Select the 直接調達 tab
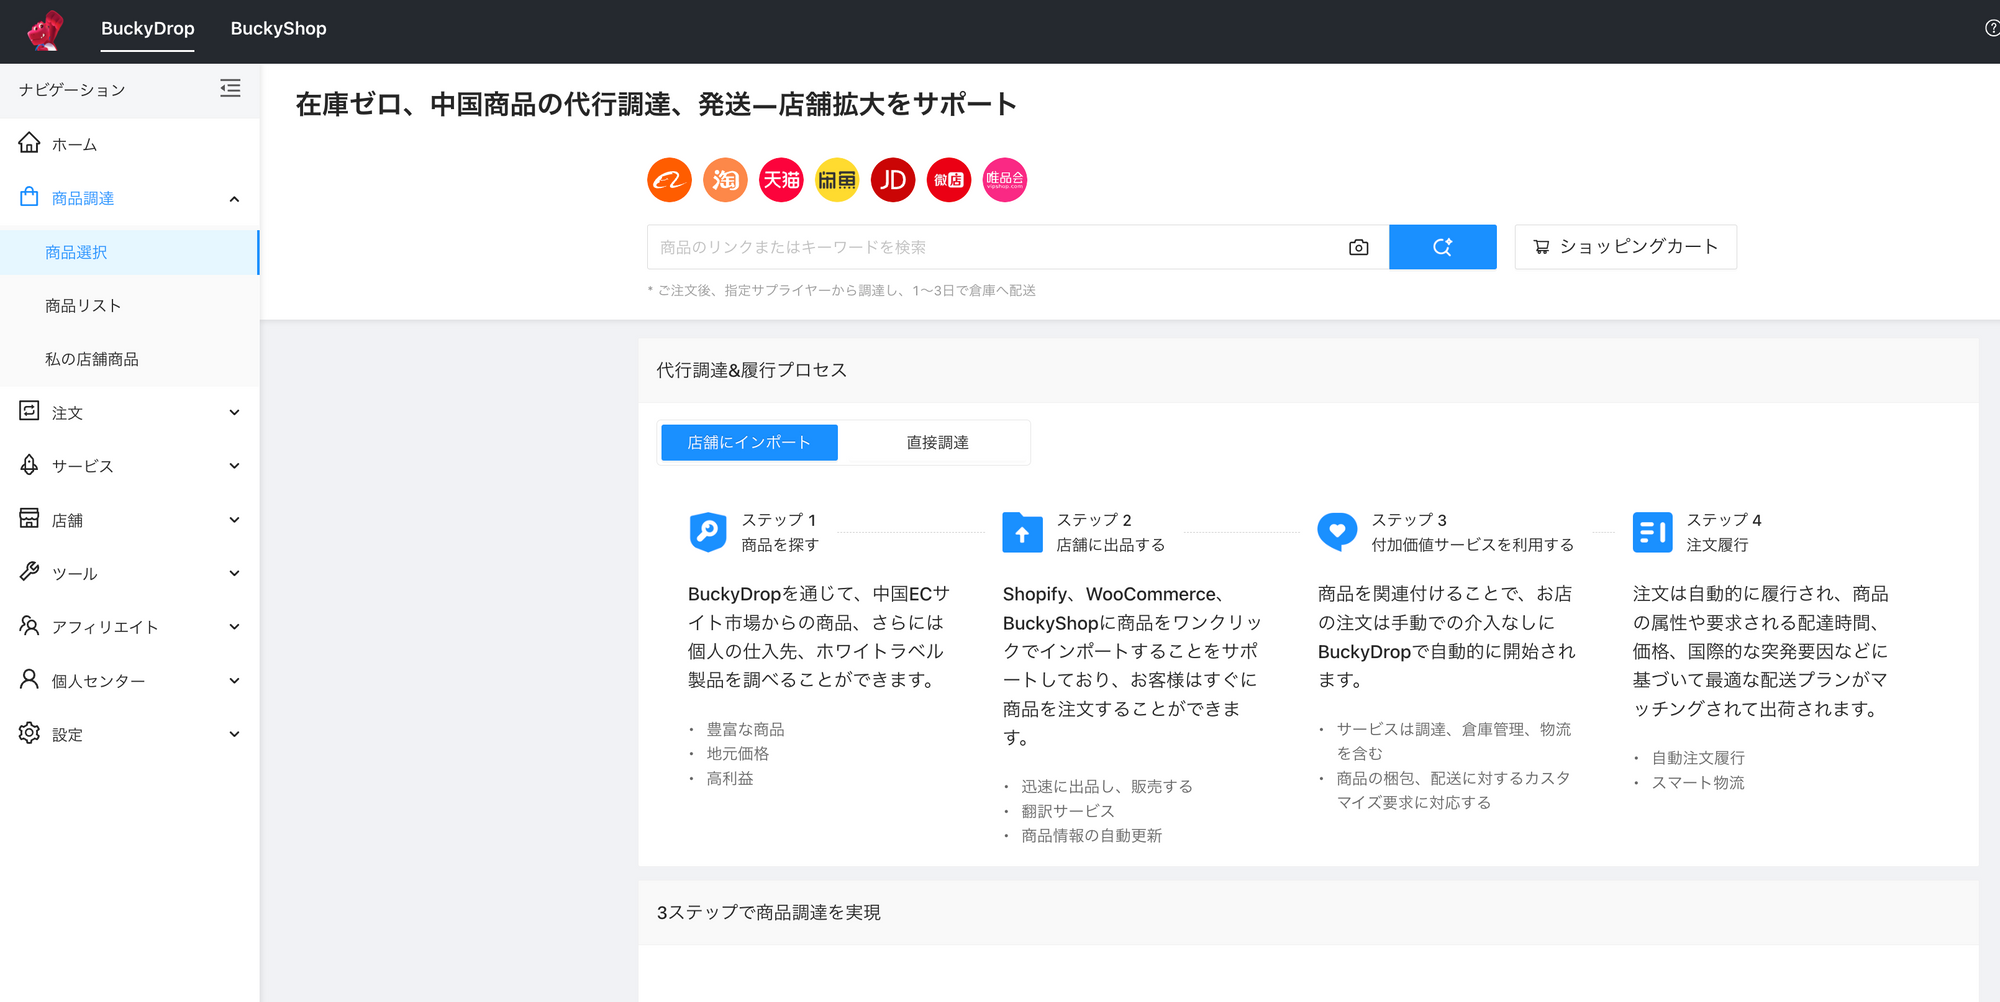The image size is (2000, 1002). [937, 442]
